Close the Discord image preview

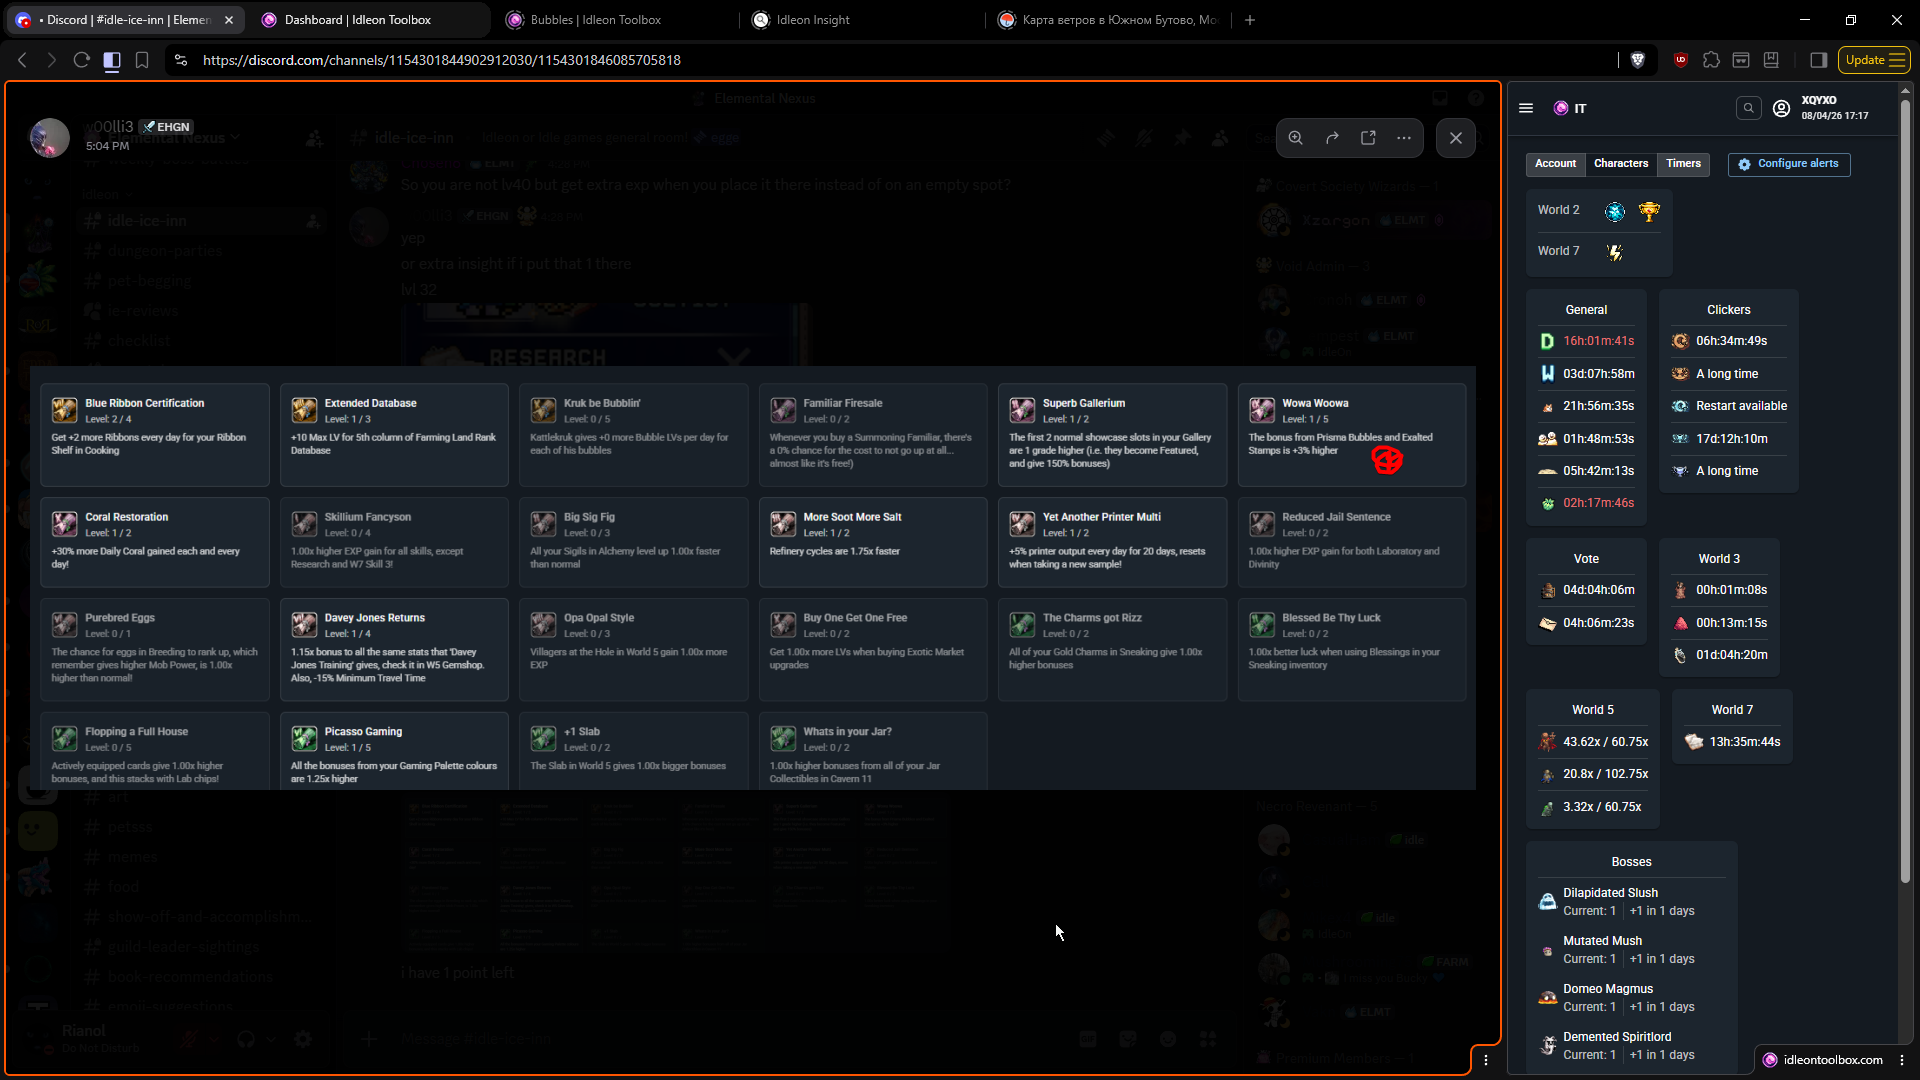point(1456,138)
